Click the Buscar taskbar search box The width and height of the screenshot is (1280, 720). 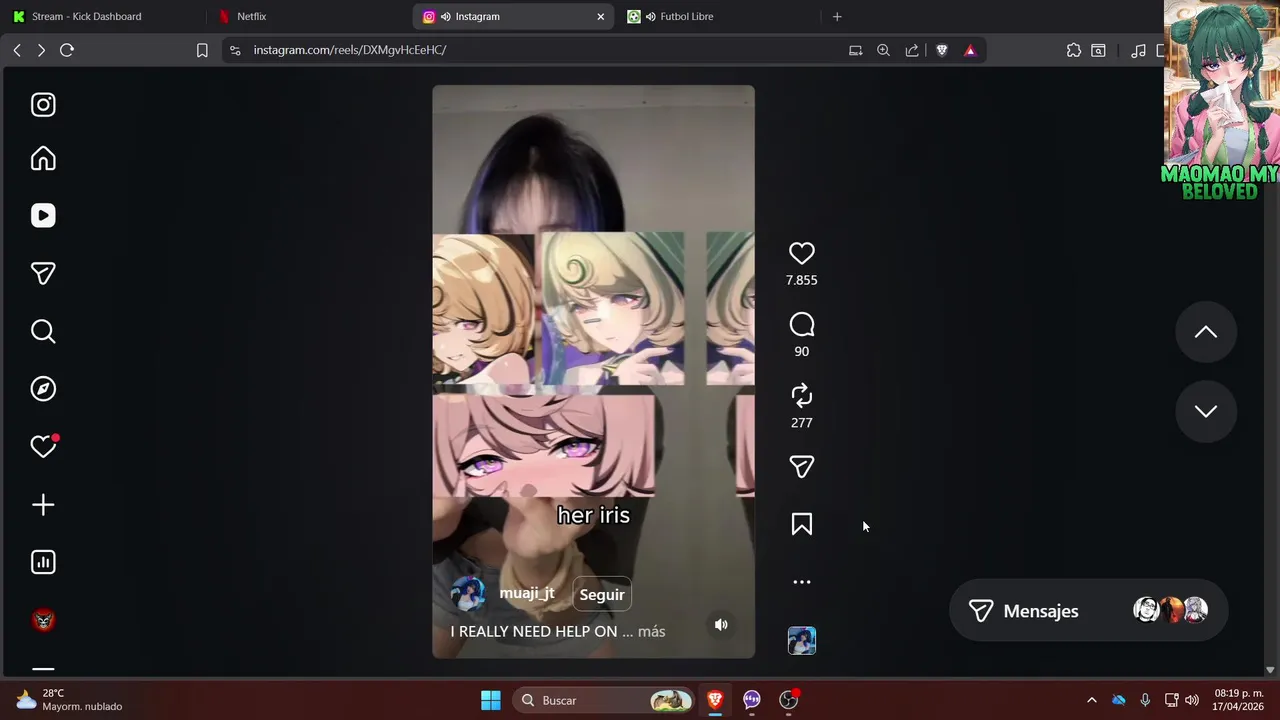(604, 700)
